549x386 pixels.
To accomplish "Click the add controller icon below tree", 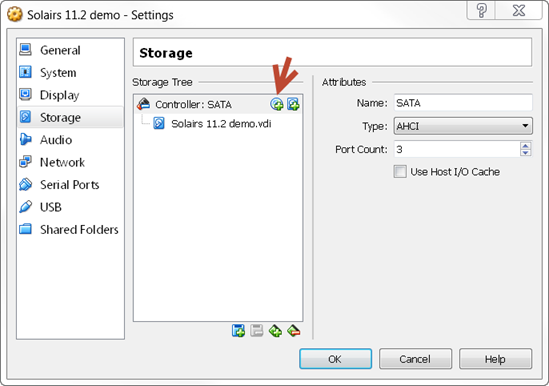I will tap(238, 330).
